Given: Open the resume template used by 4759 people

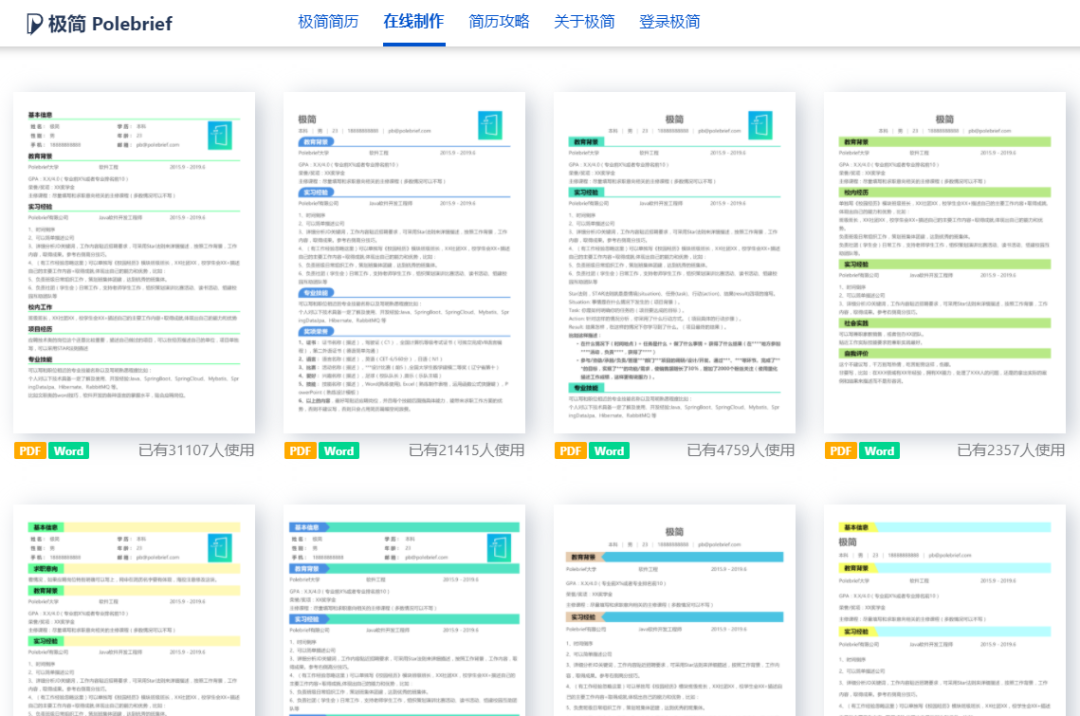Looking at the screenshot, I should (674, 262).
